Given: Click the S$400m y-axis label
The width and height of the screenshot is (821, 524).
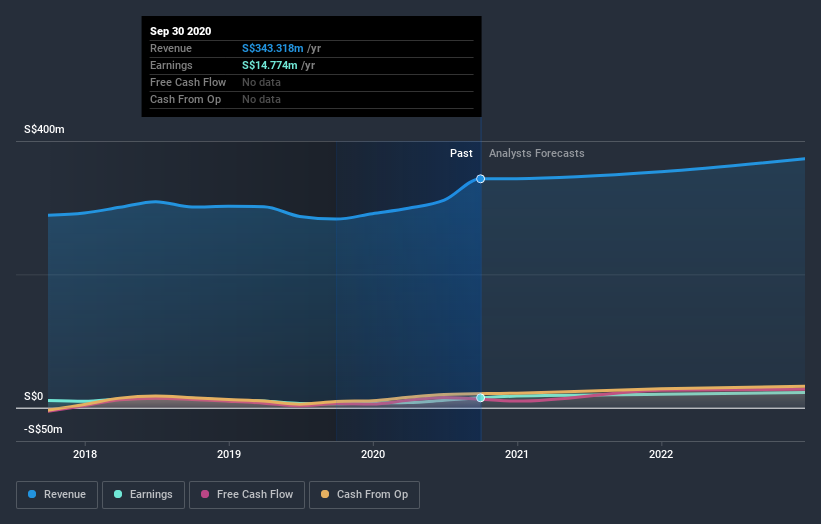Looking at the screenshot, I should click(44, 129).
